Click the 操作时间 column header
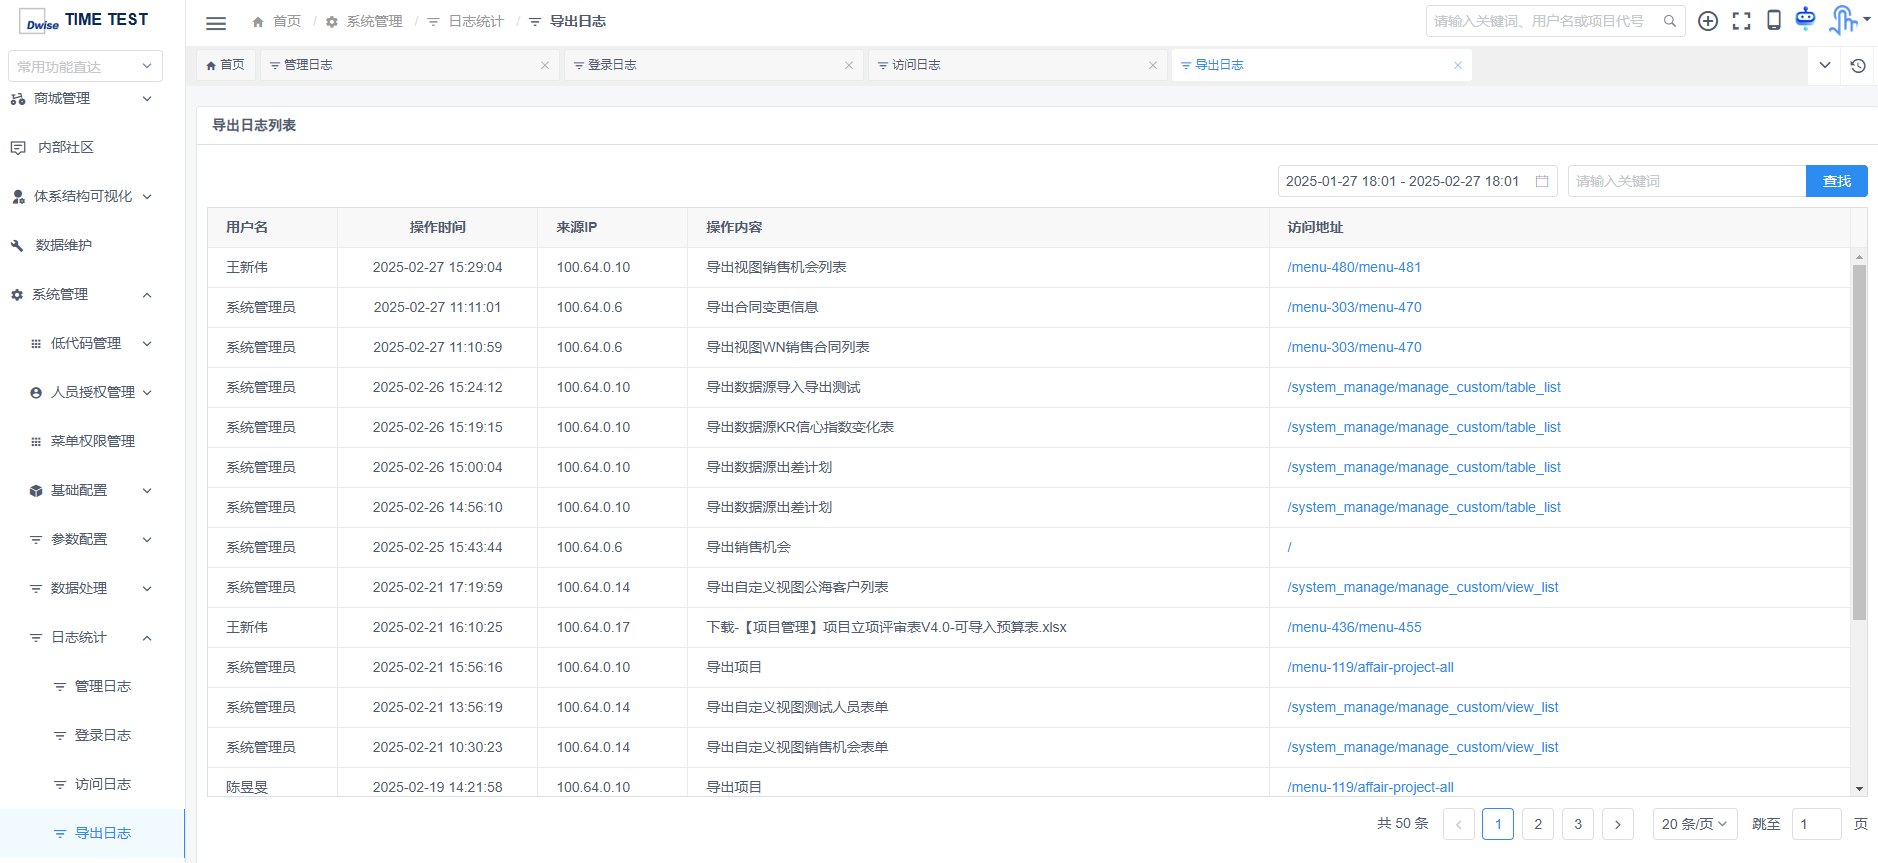Viewport: 1878px width, 863px height. [x=438, y=227]
